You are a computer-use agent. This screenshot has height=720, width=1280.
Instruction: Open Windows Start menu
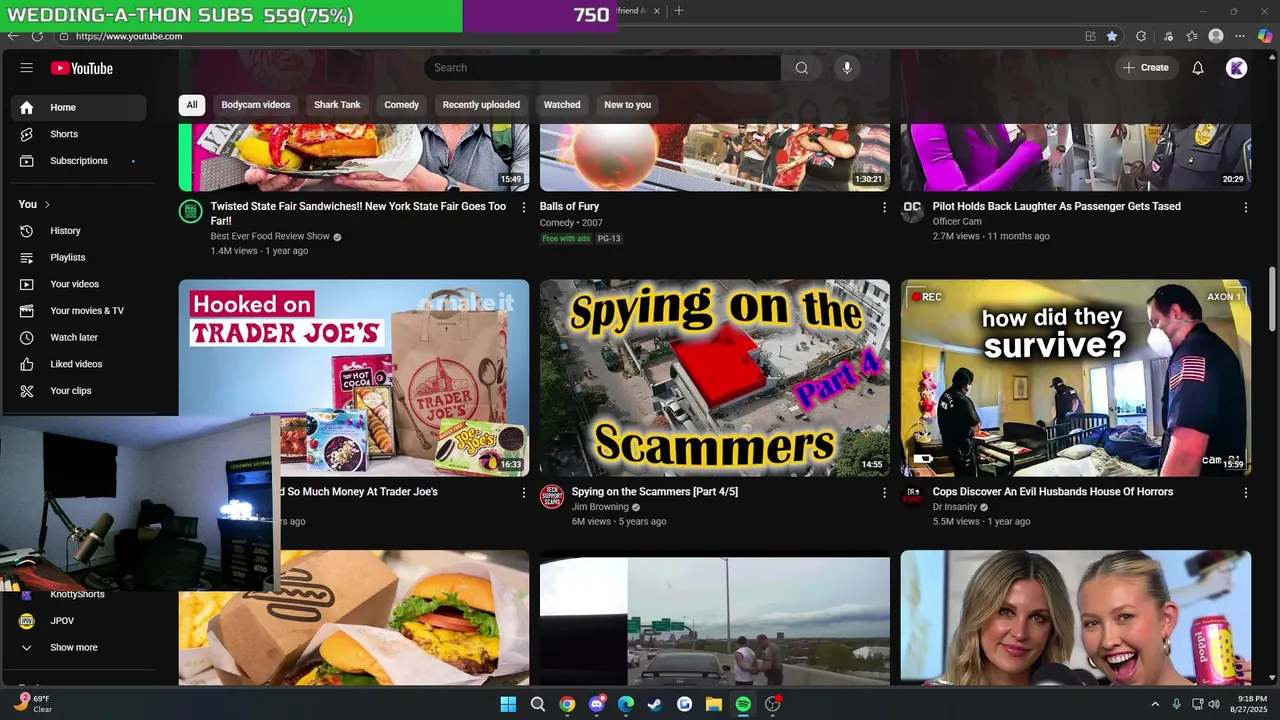(508, 704)
